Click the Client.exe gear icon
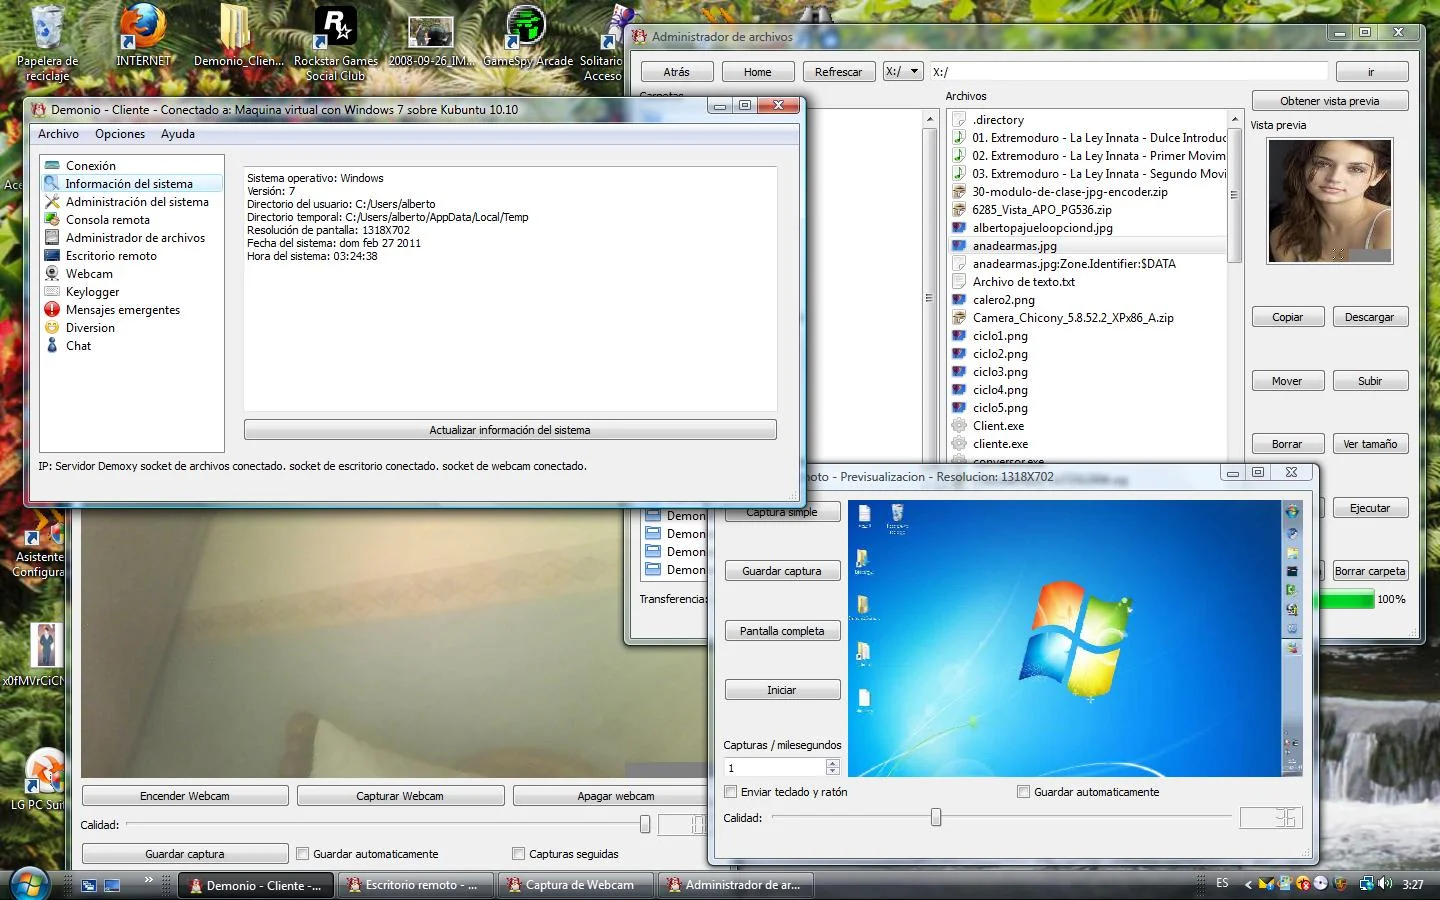Screen dimensions: 1440x900 (x=959, y=426)
